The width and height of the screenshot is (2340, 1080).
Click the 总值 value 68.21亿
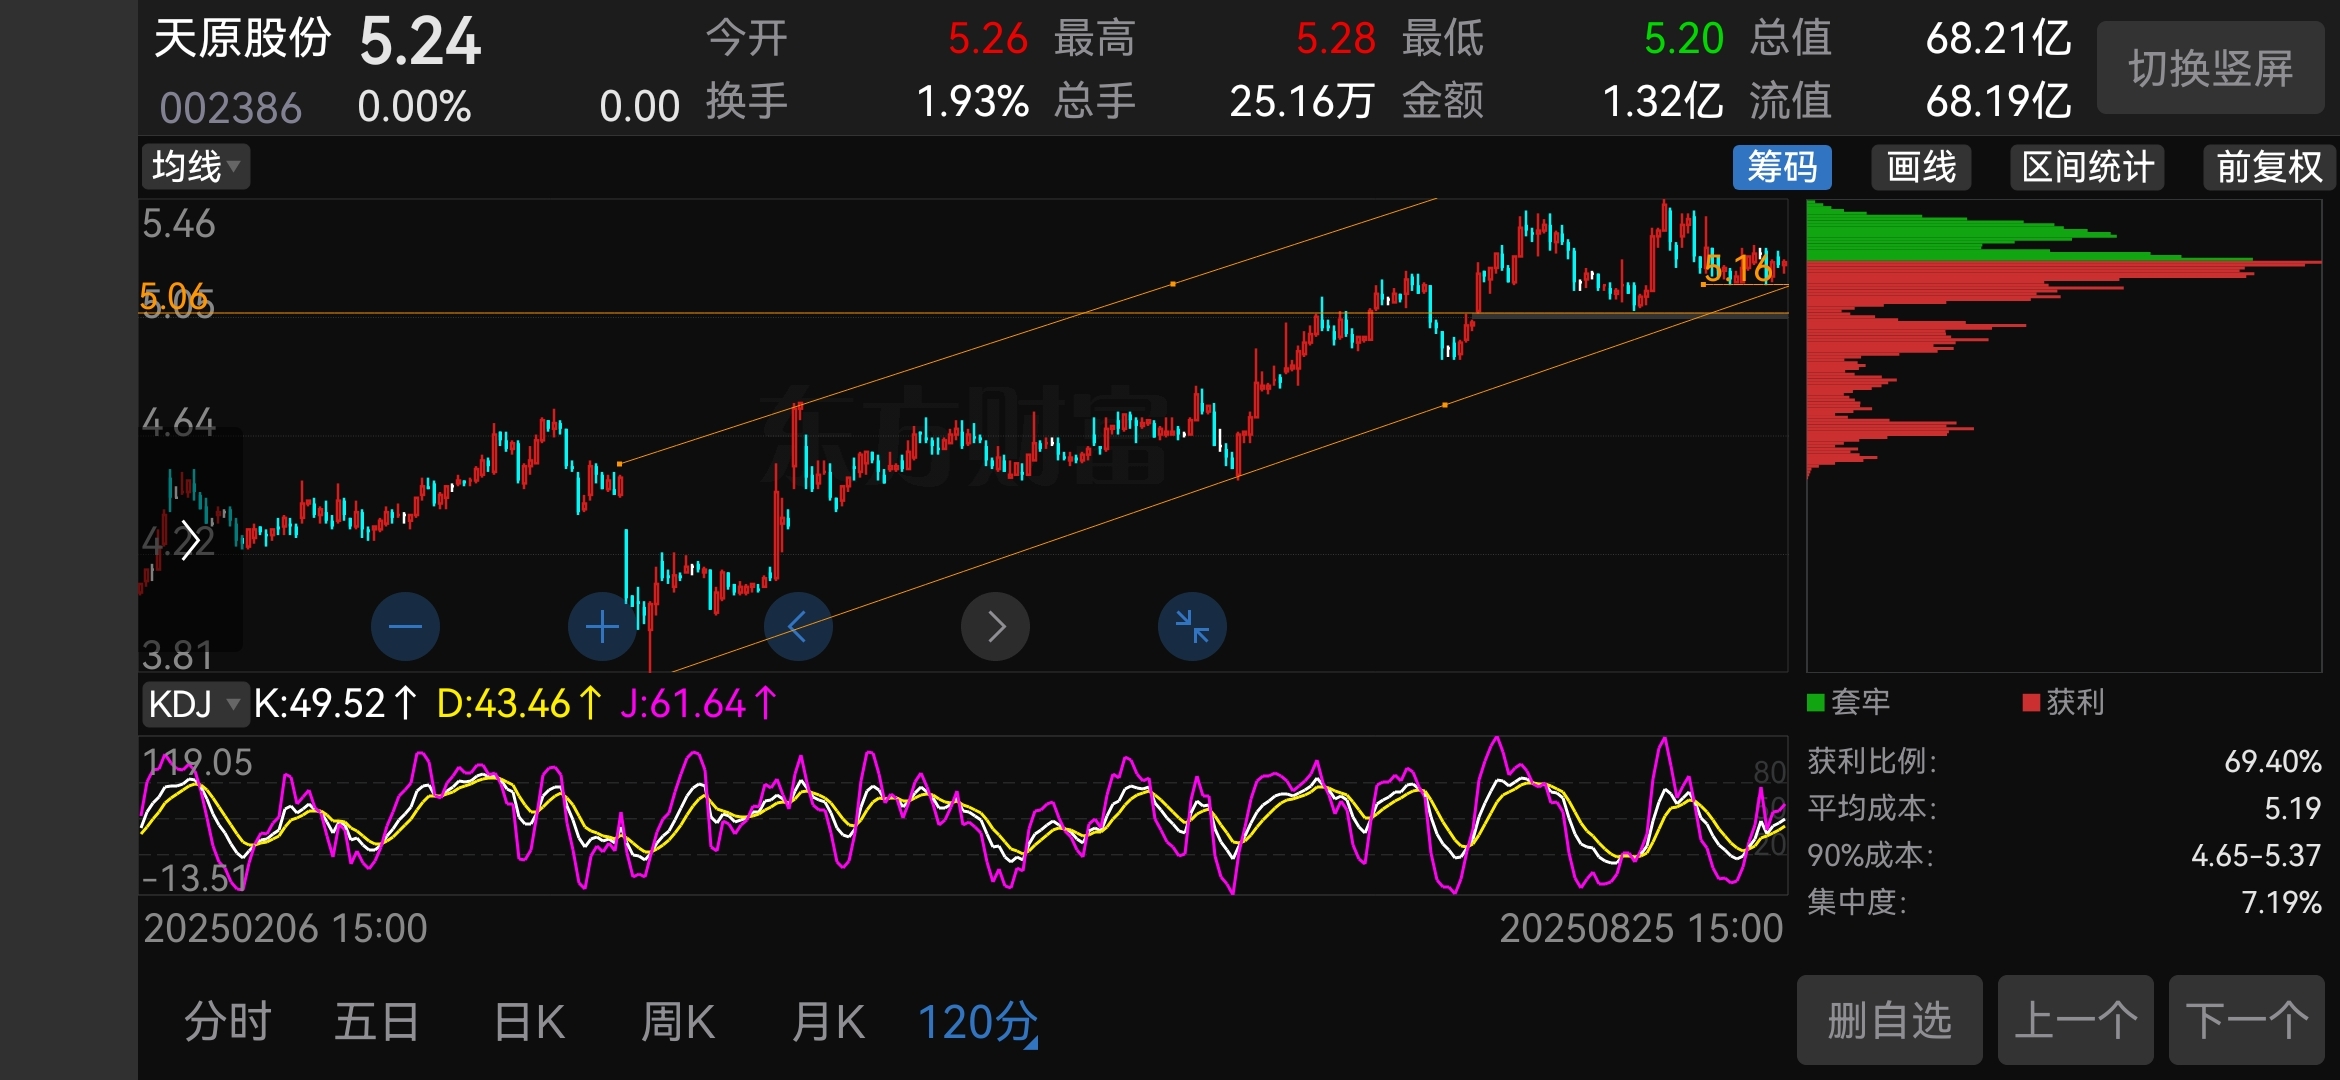(1999, 39)
